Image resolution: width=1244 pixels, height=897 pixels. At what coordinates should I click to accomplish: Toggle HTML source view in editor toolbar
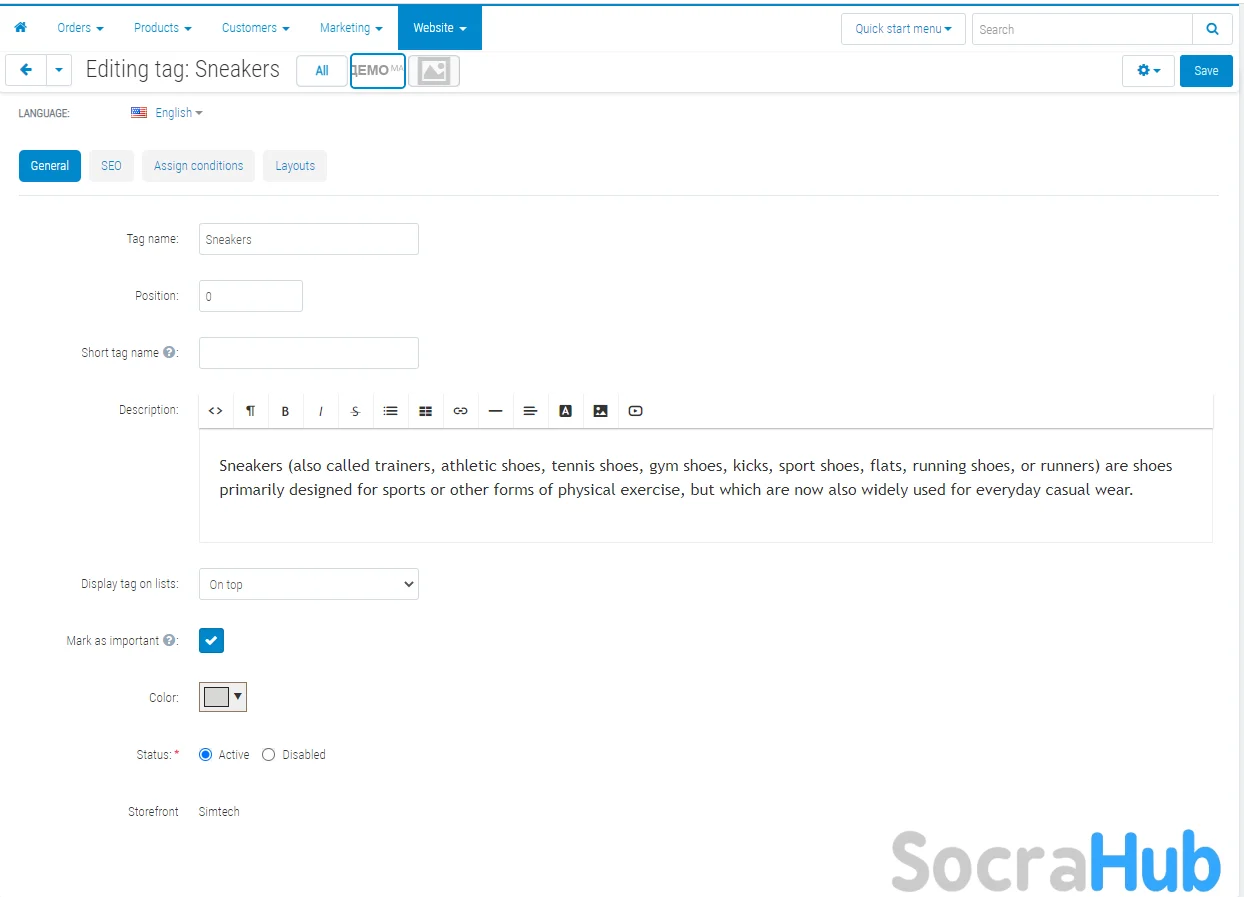click(x=215, y=411)
